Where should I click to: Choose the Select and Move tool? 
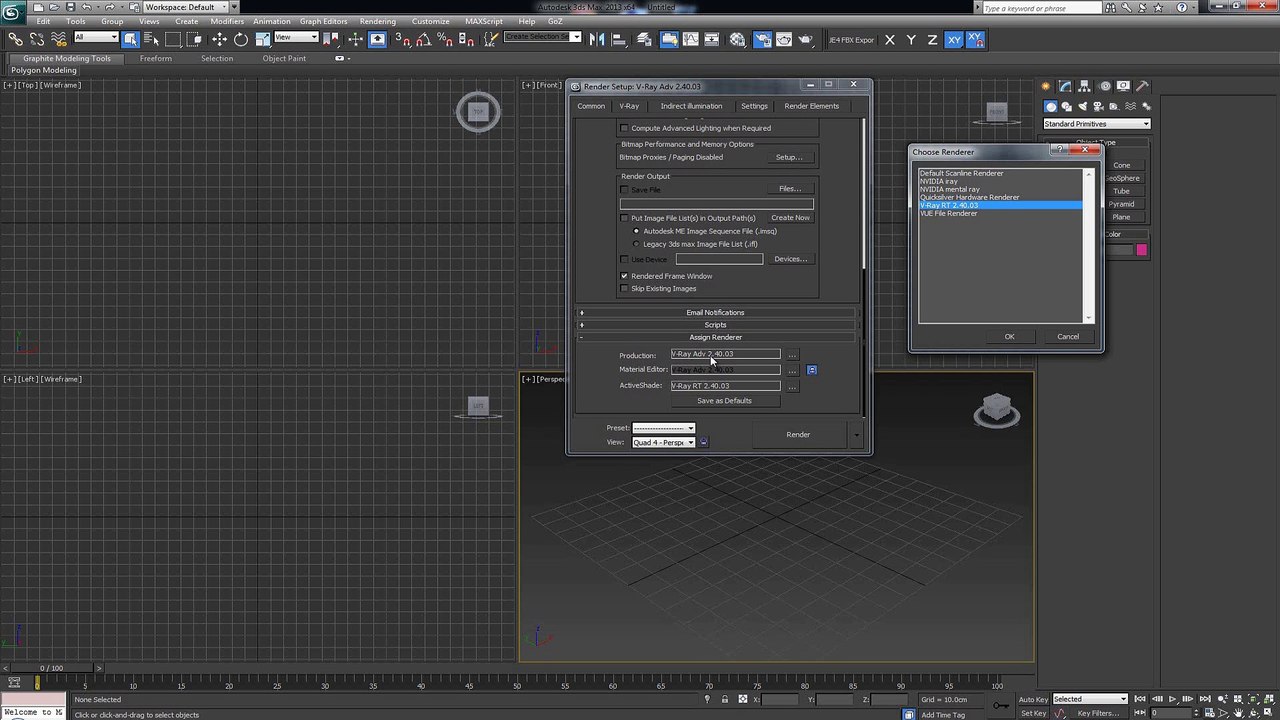[219, 39]
